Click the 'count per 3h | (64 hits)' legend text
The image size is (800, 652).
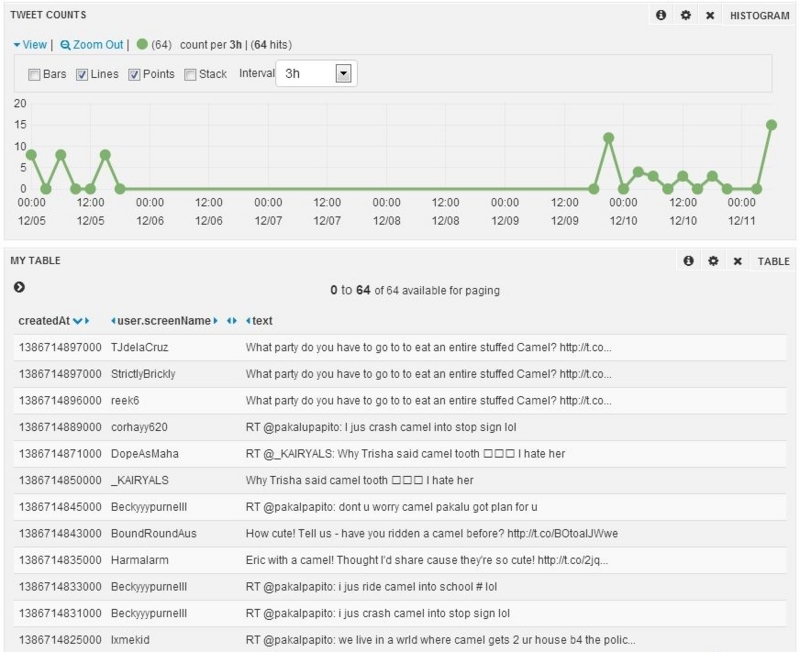(236, 45)
